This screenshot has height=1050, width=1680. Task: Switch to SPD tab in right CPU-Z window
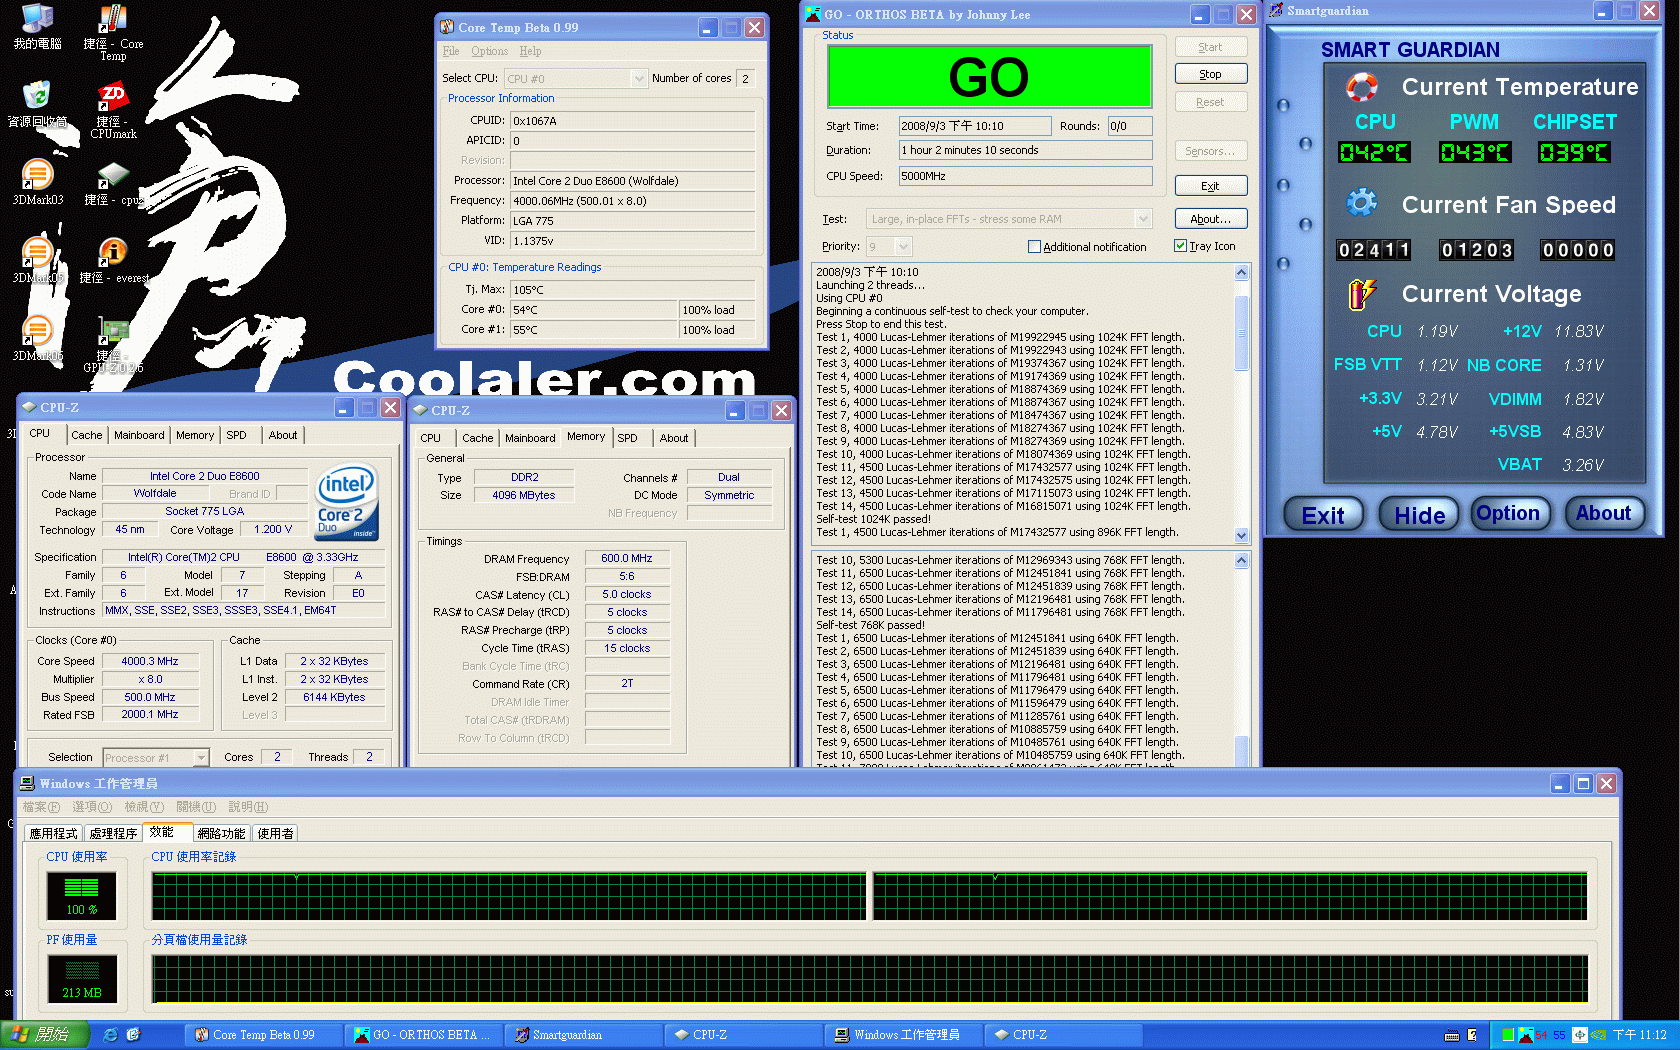coord(627,438)
